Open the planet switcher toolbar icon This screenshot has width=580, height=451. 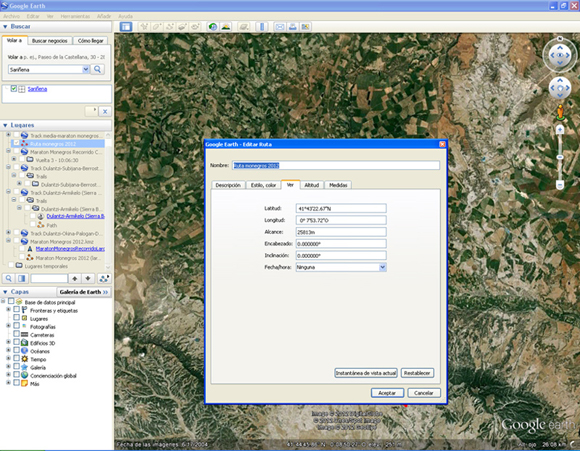(x=244, y=27)
